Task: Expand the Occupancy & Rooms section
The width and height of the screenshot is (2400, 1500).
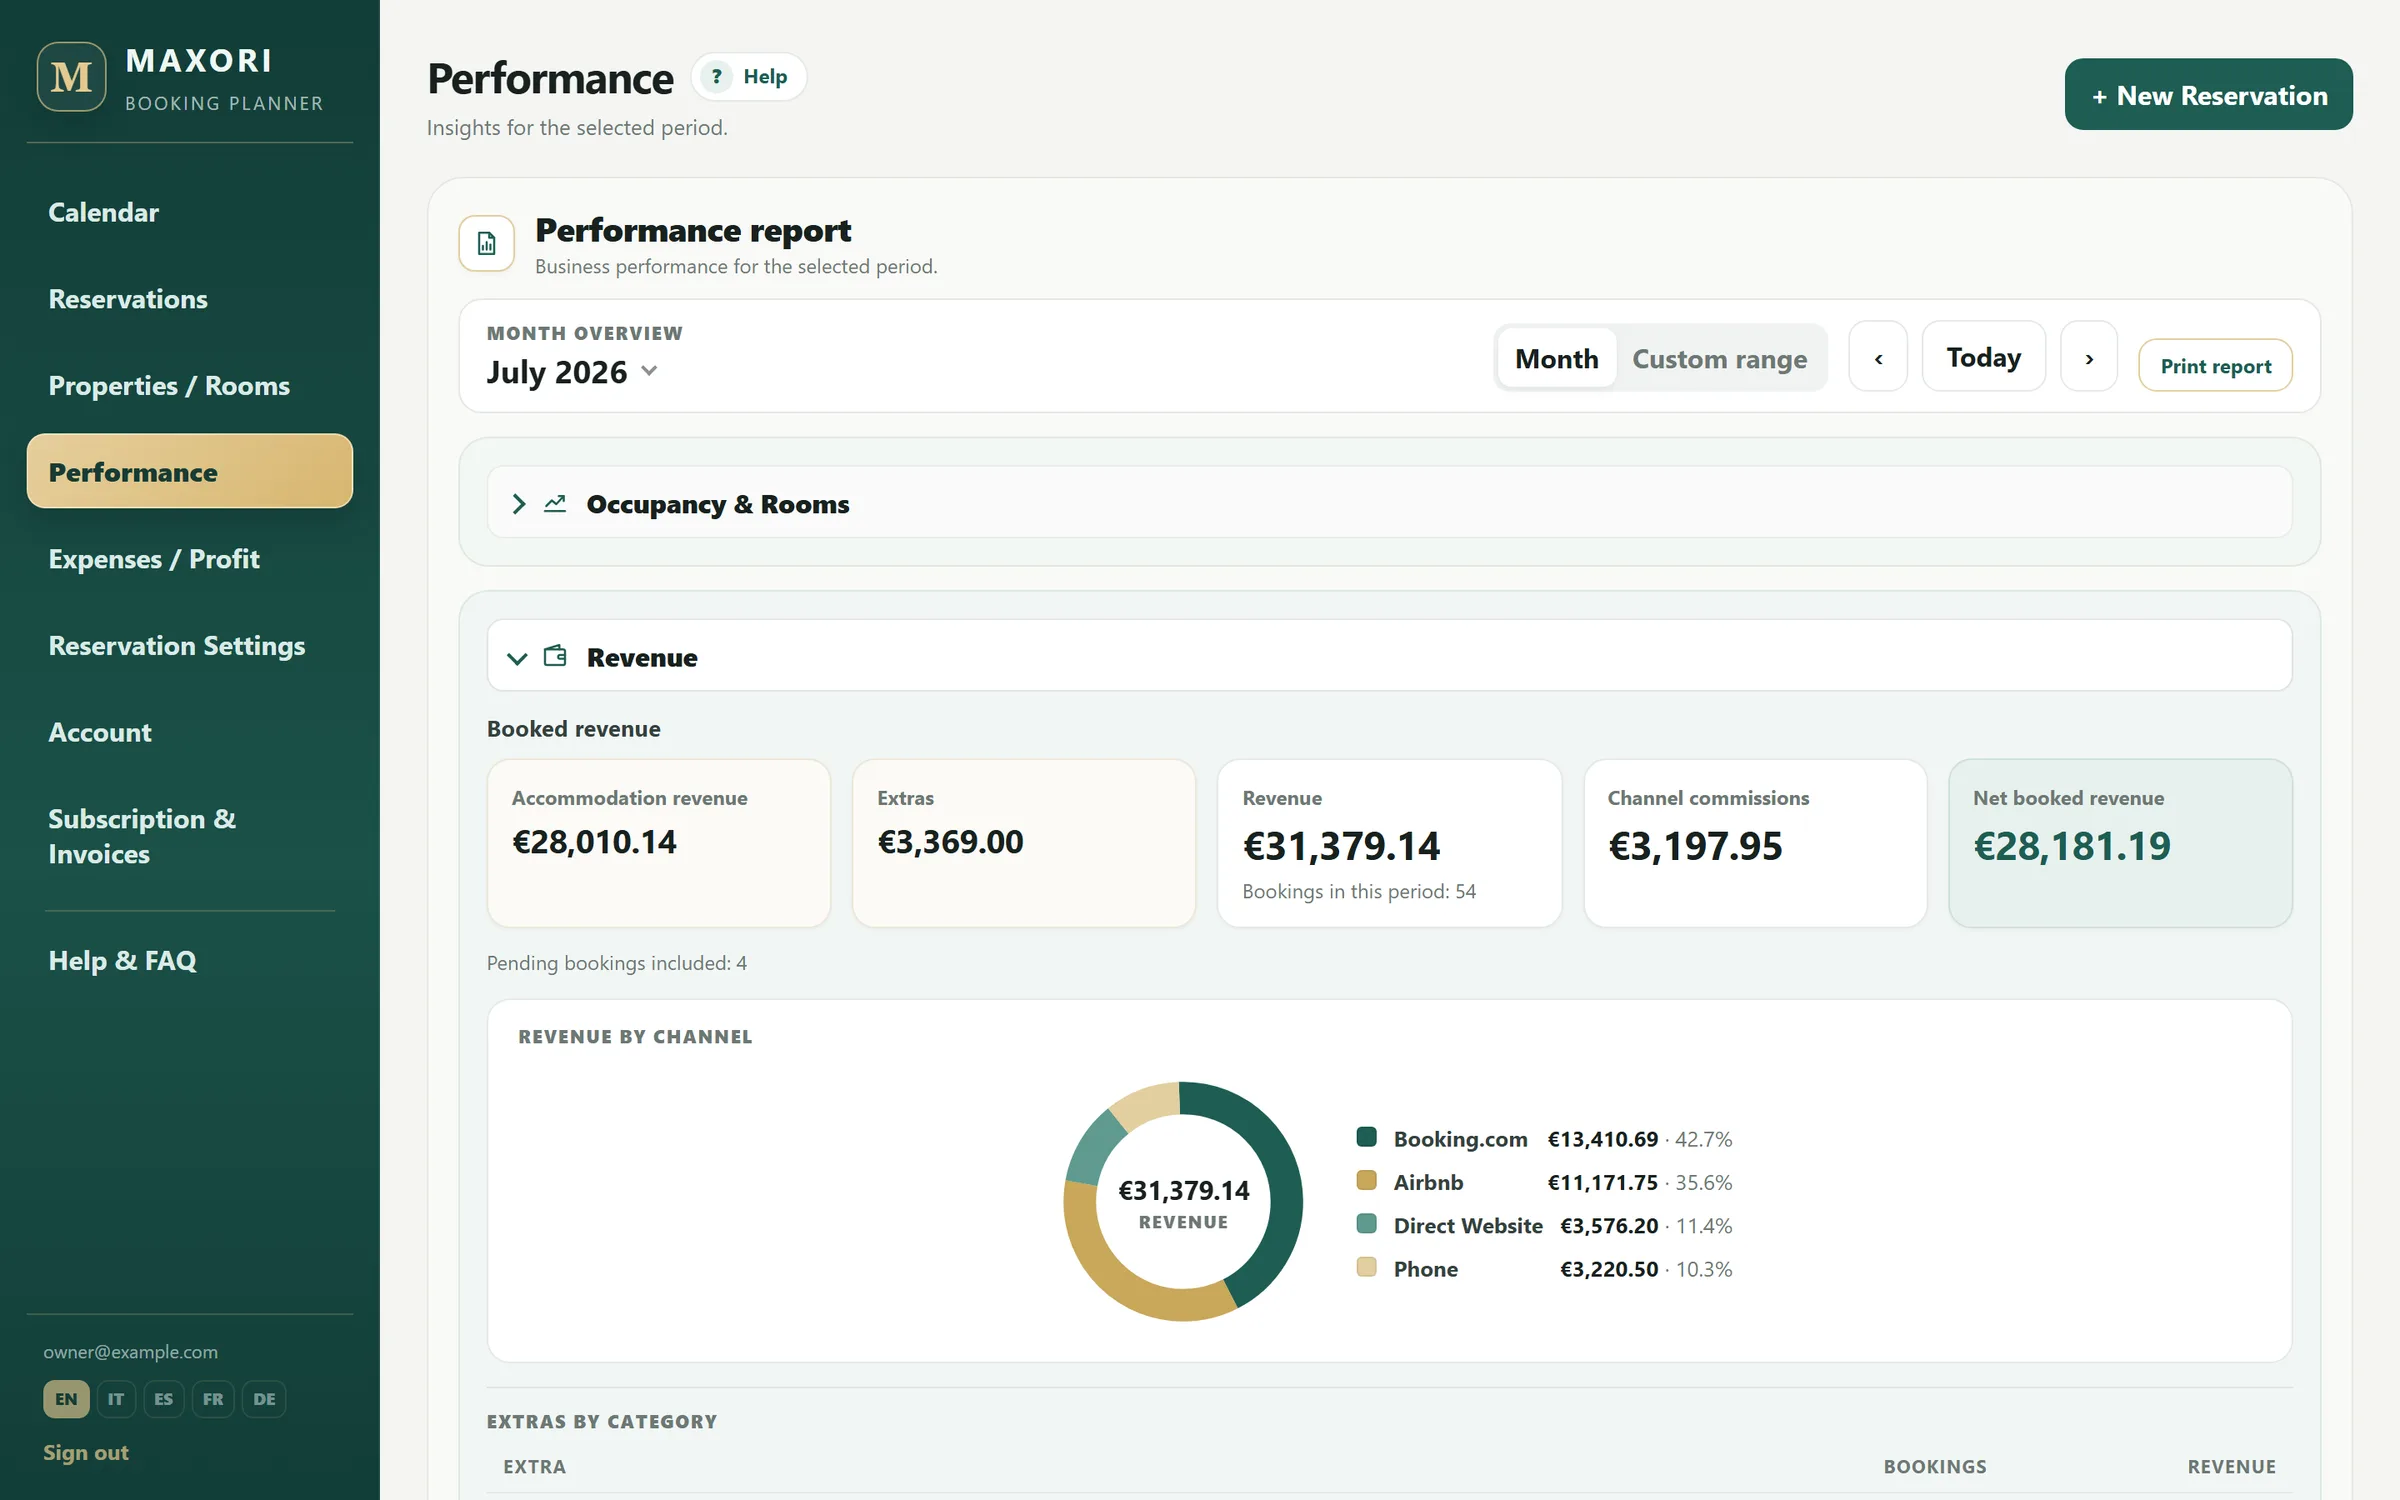Action: coord(1389,502)
